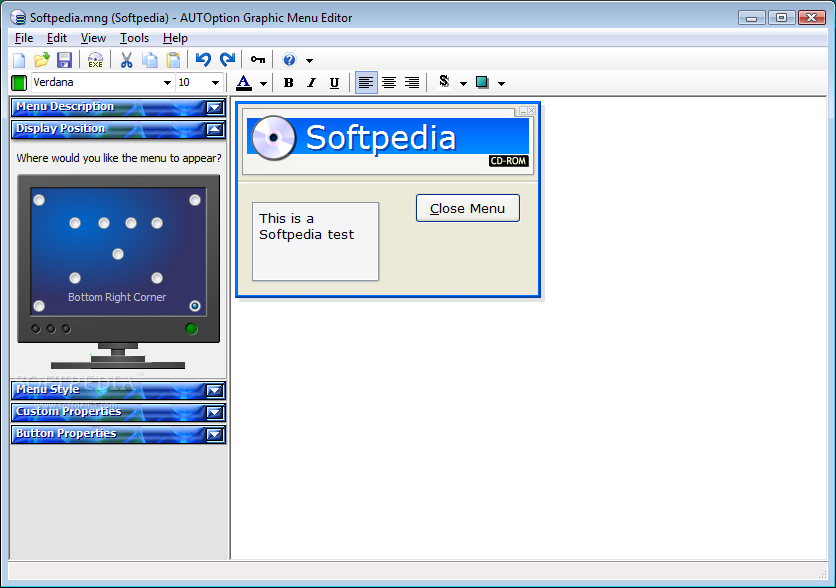Screen dimensions: 836x588
Task: Expand the Menu Description panel
Action: coord(214,108)
